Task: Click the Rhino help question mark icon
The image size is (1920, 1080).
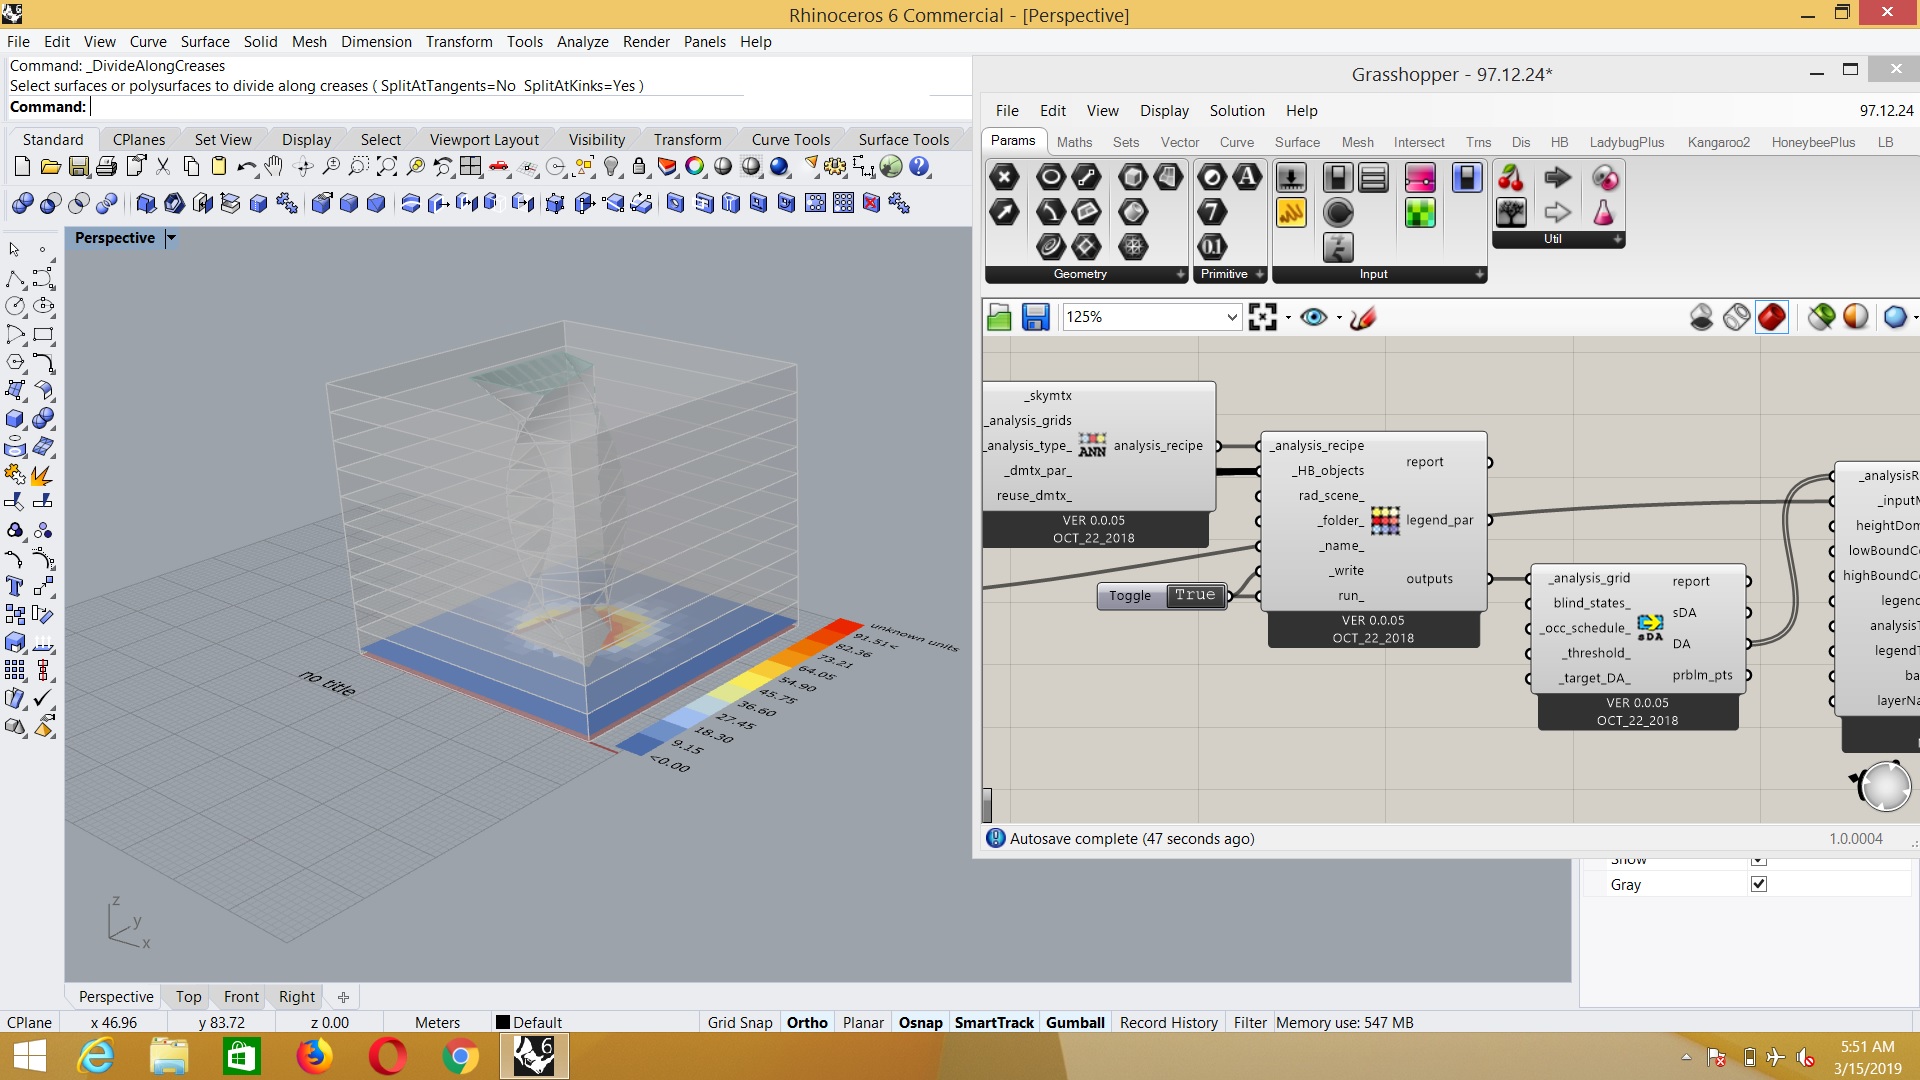Action: click(919, 167)
